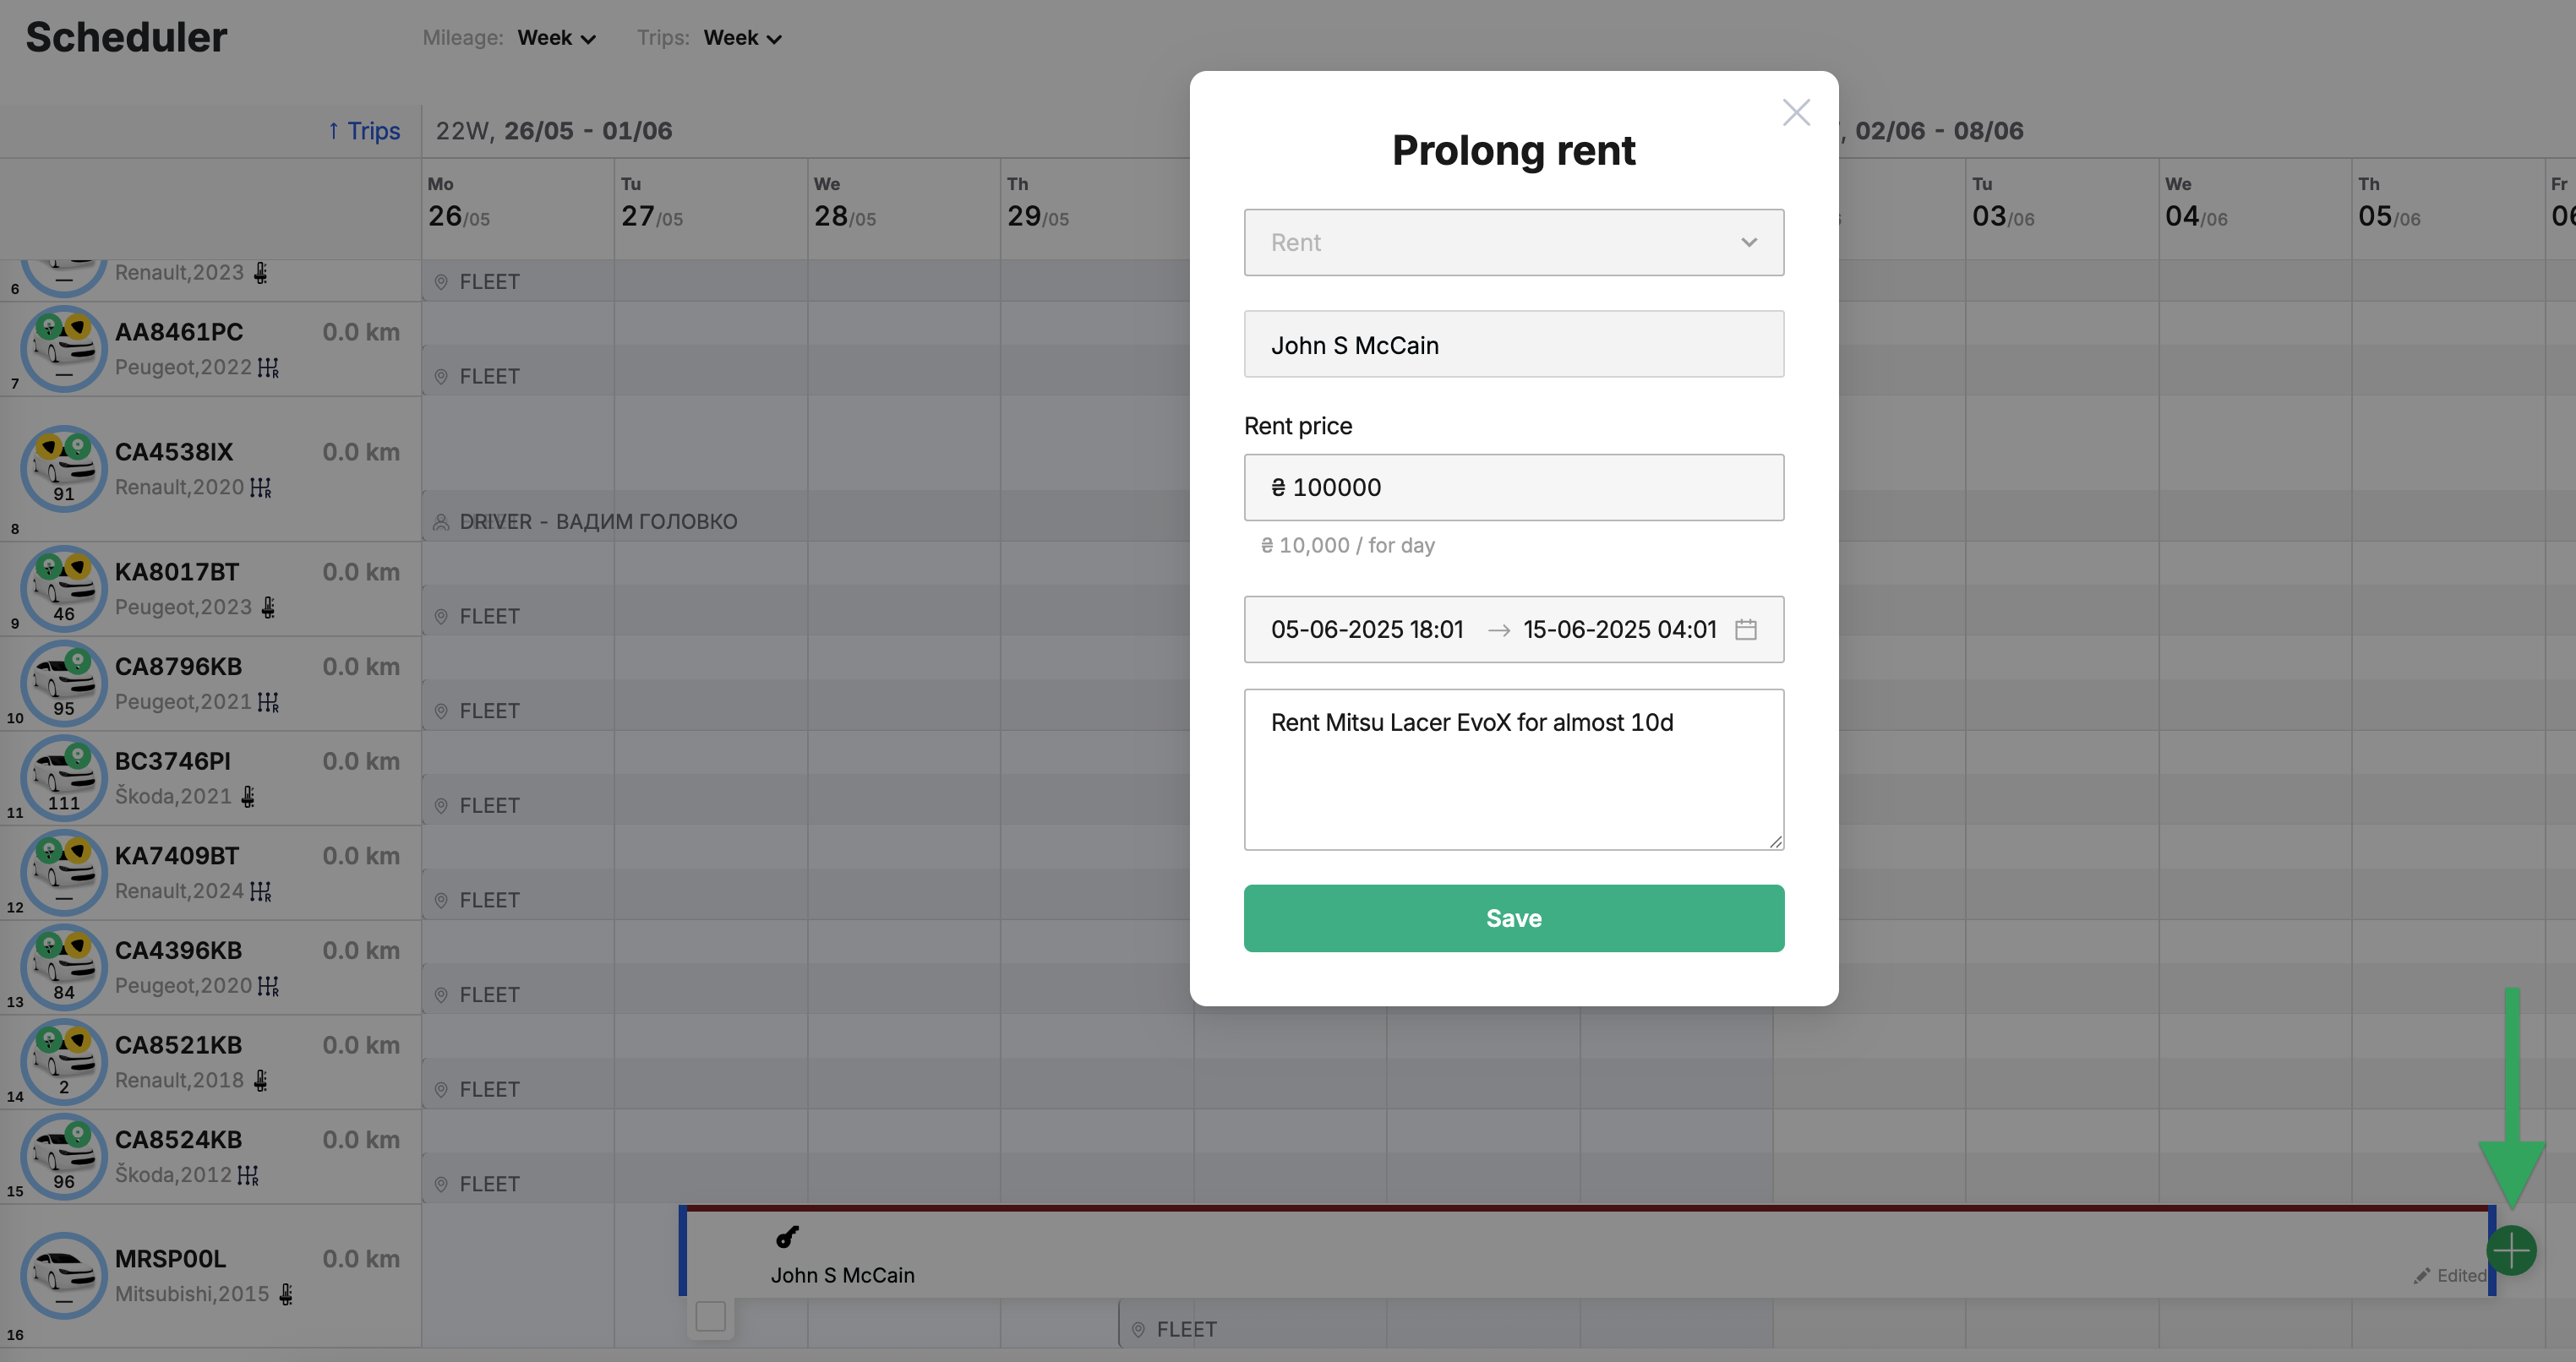Image resolution: width=2576 pixels, height=1362 pixels.
Task: Open CA4538IX Renault car avatar
Action: tap(64, 469)
